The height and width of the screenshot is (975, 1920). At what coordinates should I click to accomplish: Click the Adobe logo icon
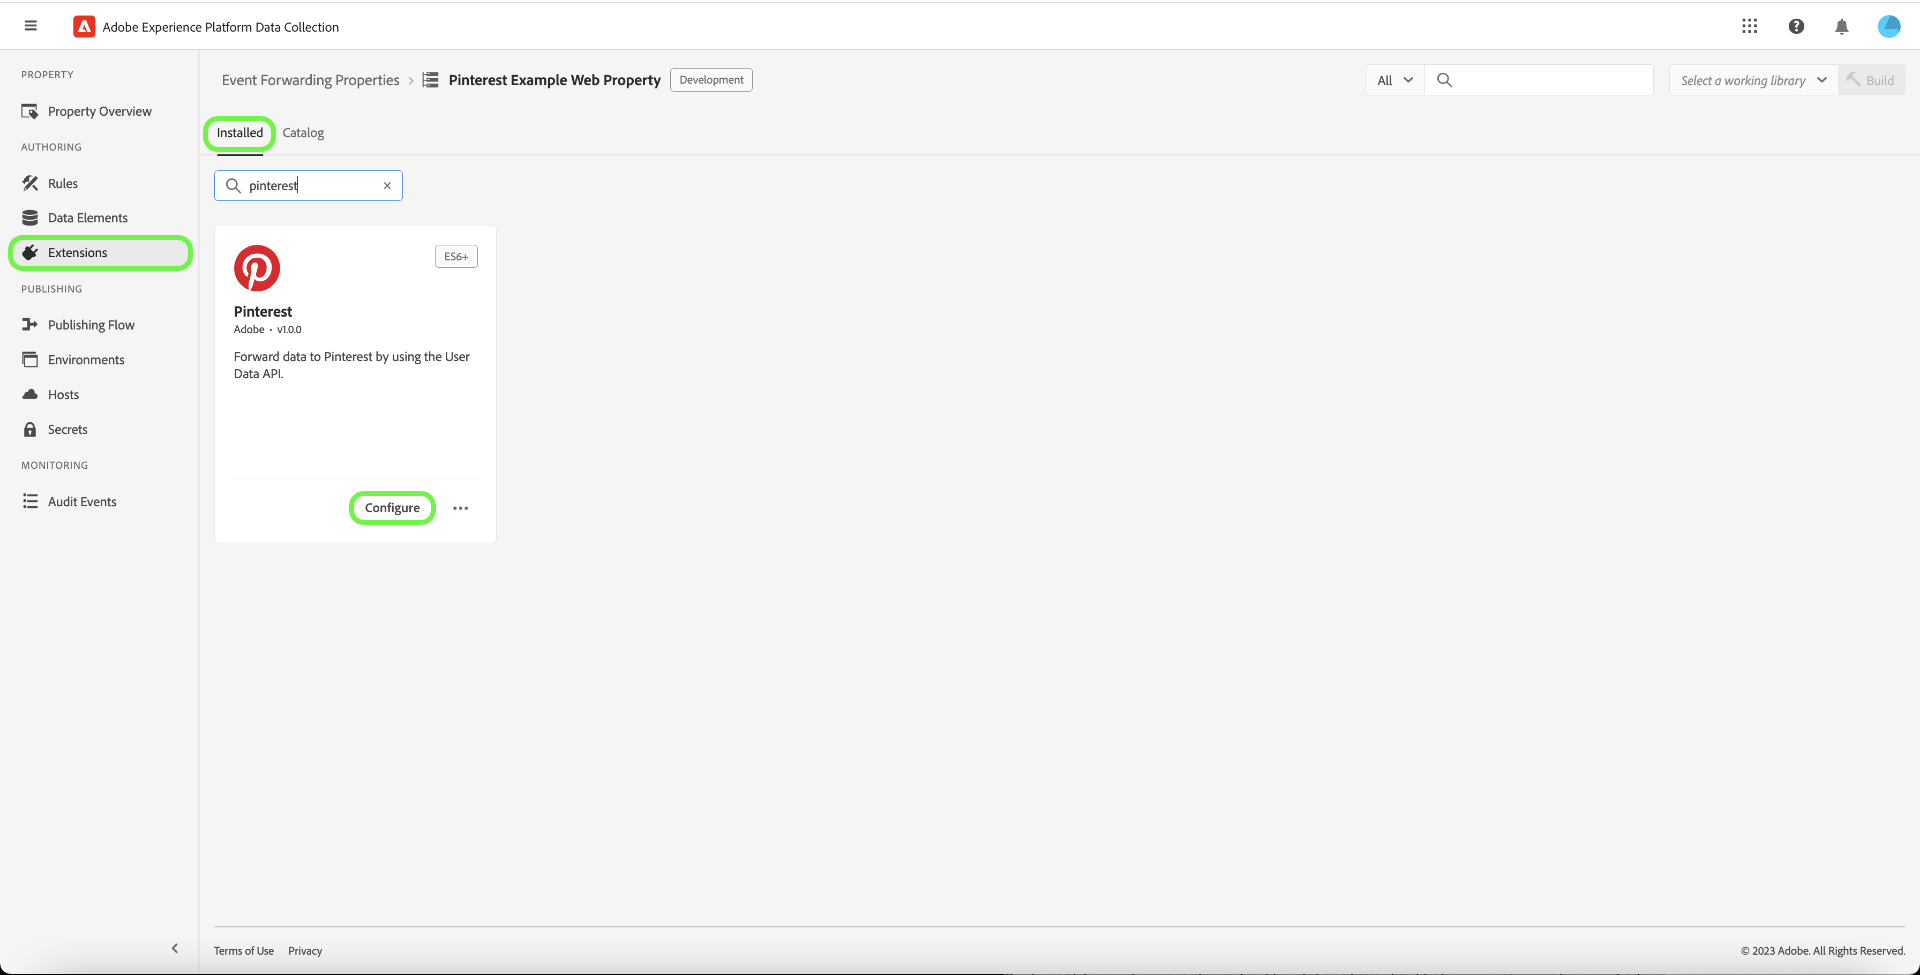[84, 27]
